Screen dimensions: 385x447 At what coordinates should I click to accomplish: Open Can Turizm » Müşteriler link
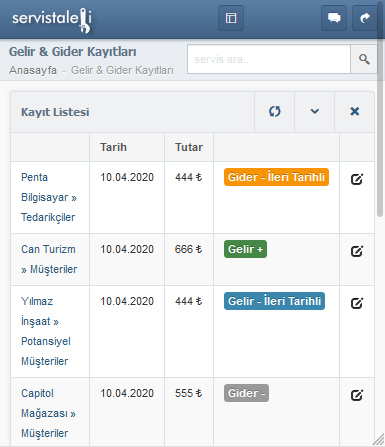point(49,259)
